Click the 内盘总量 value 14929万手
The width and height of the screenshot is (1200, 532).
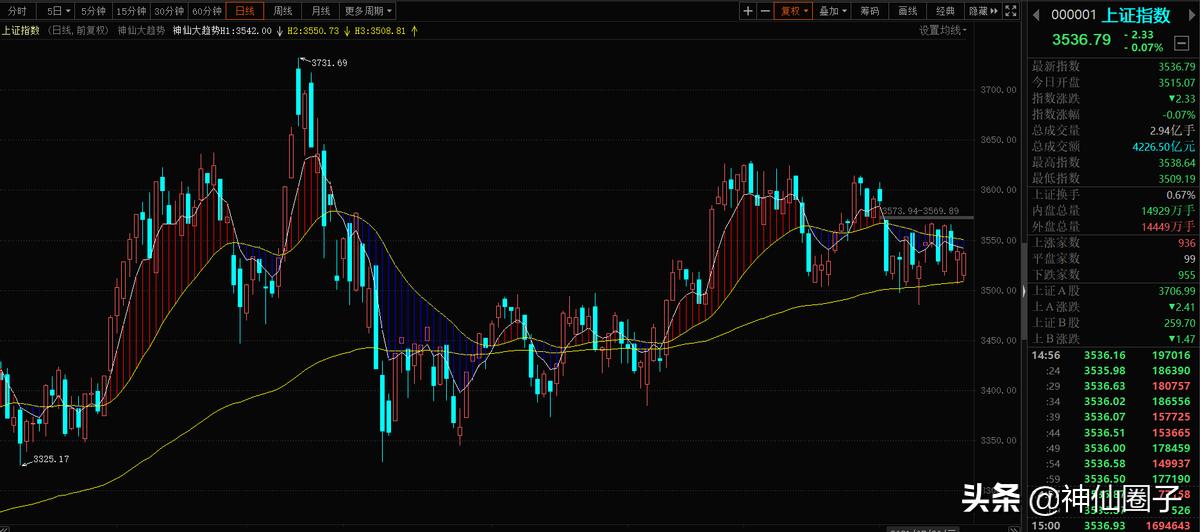1167,210
